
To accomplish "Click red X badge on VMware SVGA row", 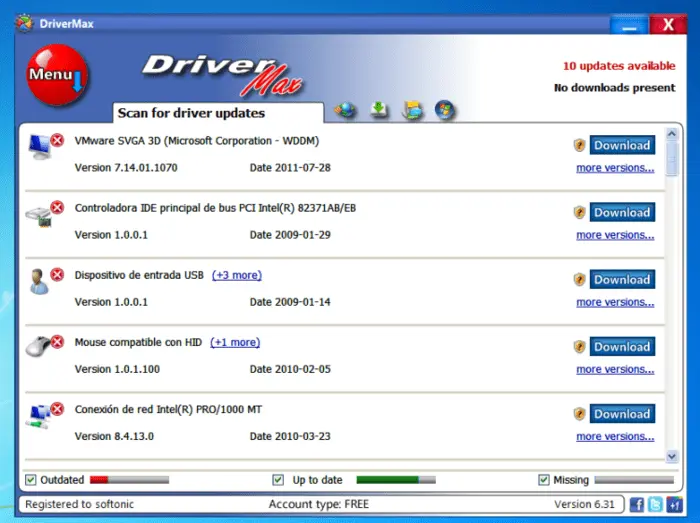I will pos(57,140).
